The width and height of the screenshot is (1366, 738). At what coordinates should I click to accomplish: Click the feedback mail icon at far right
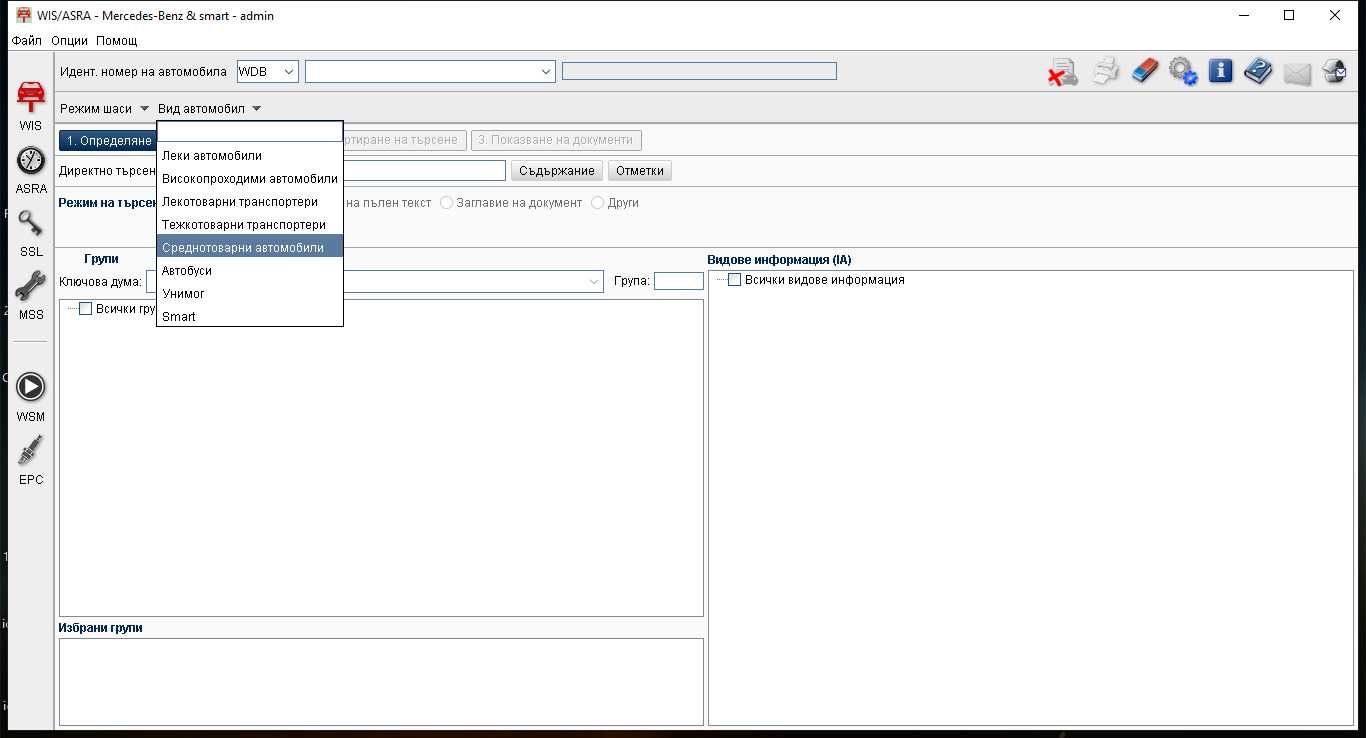click(1334, 71)
